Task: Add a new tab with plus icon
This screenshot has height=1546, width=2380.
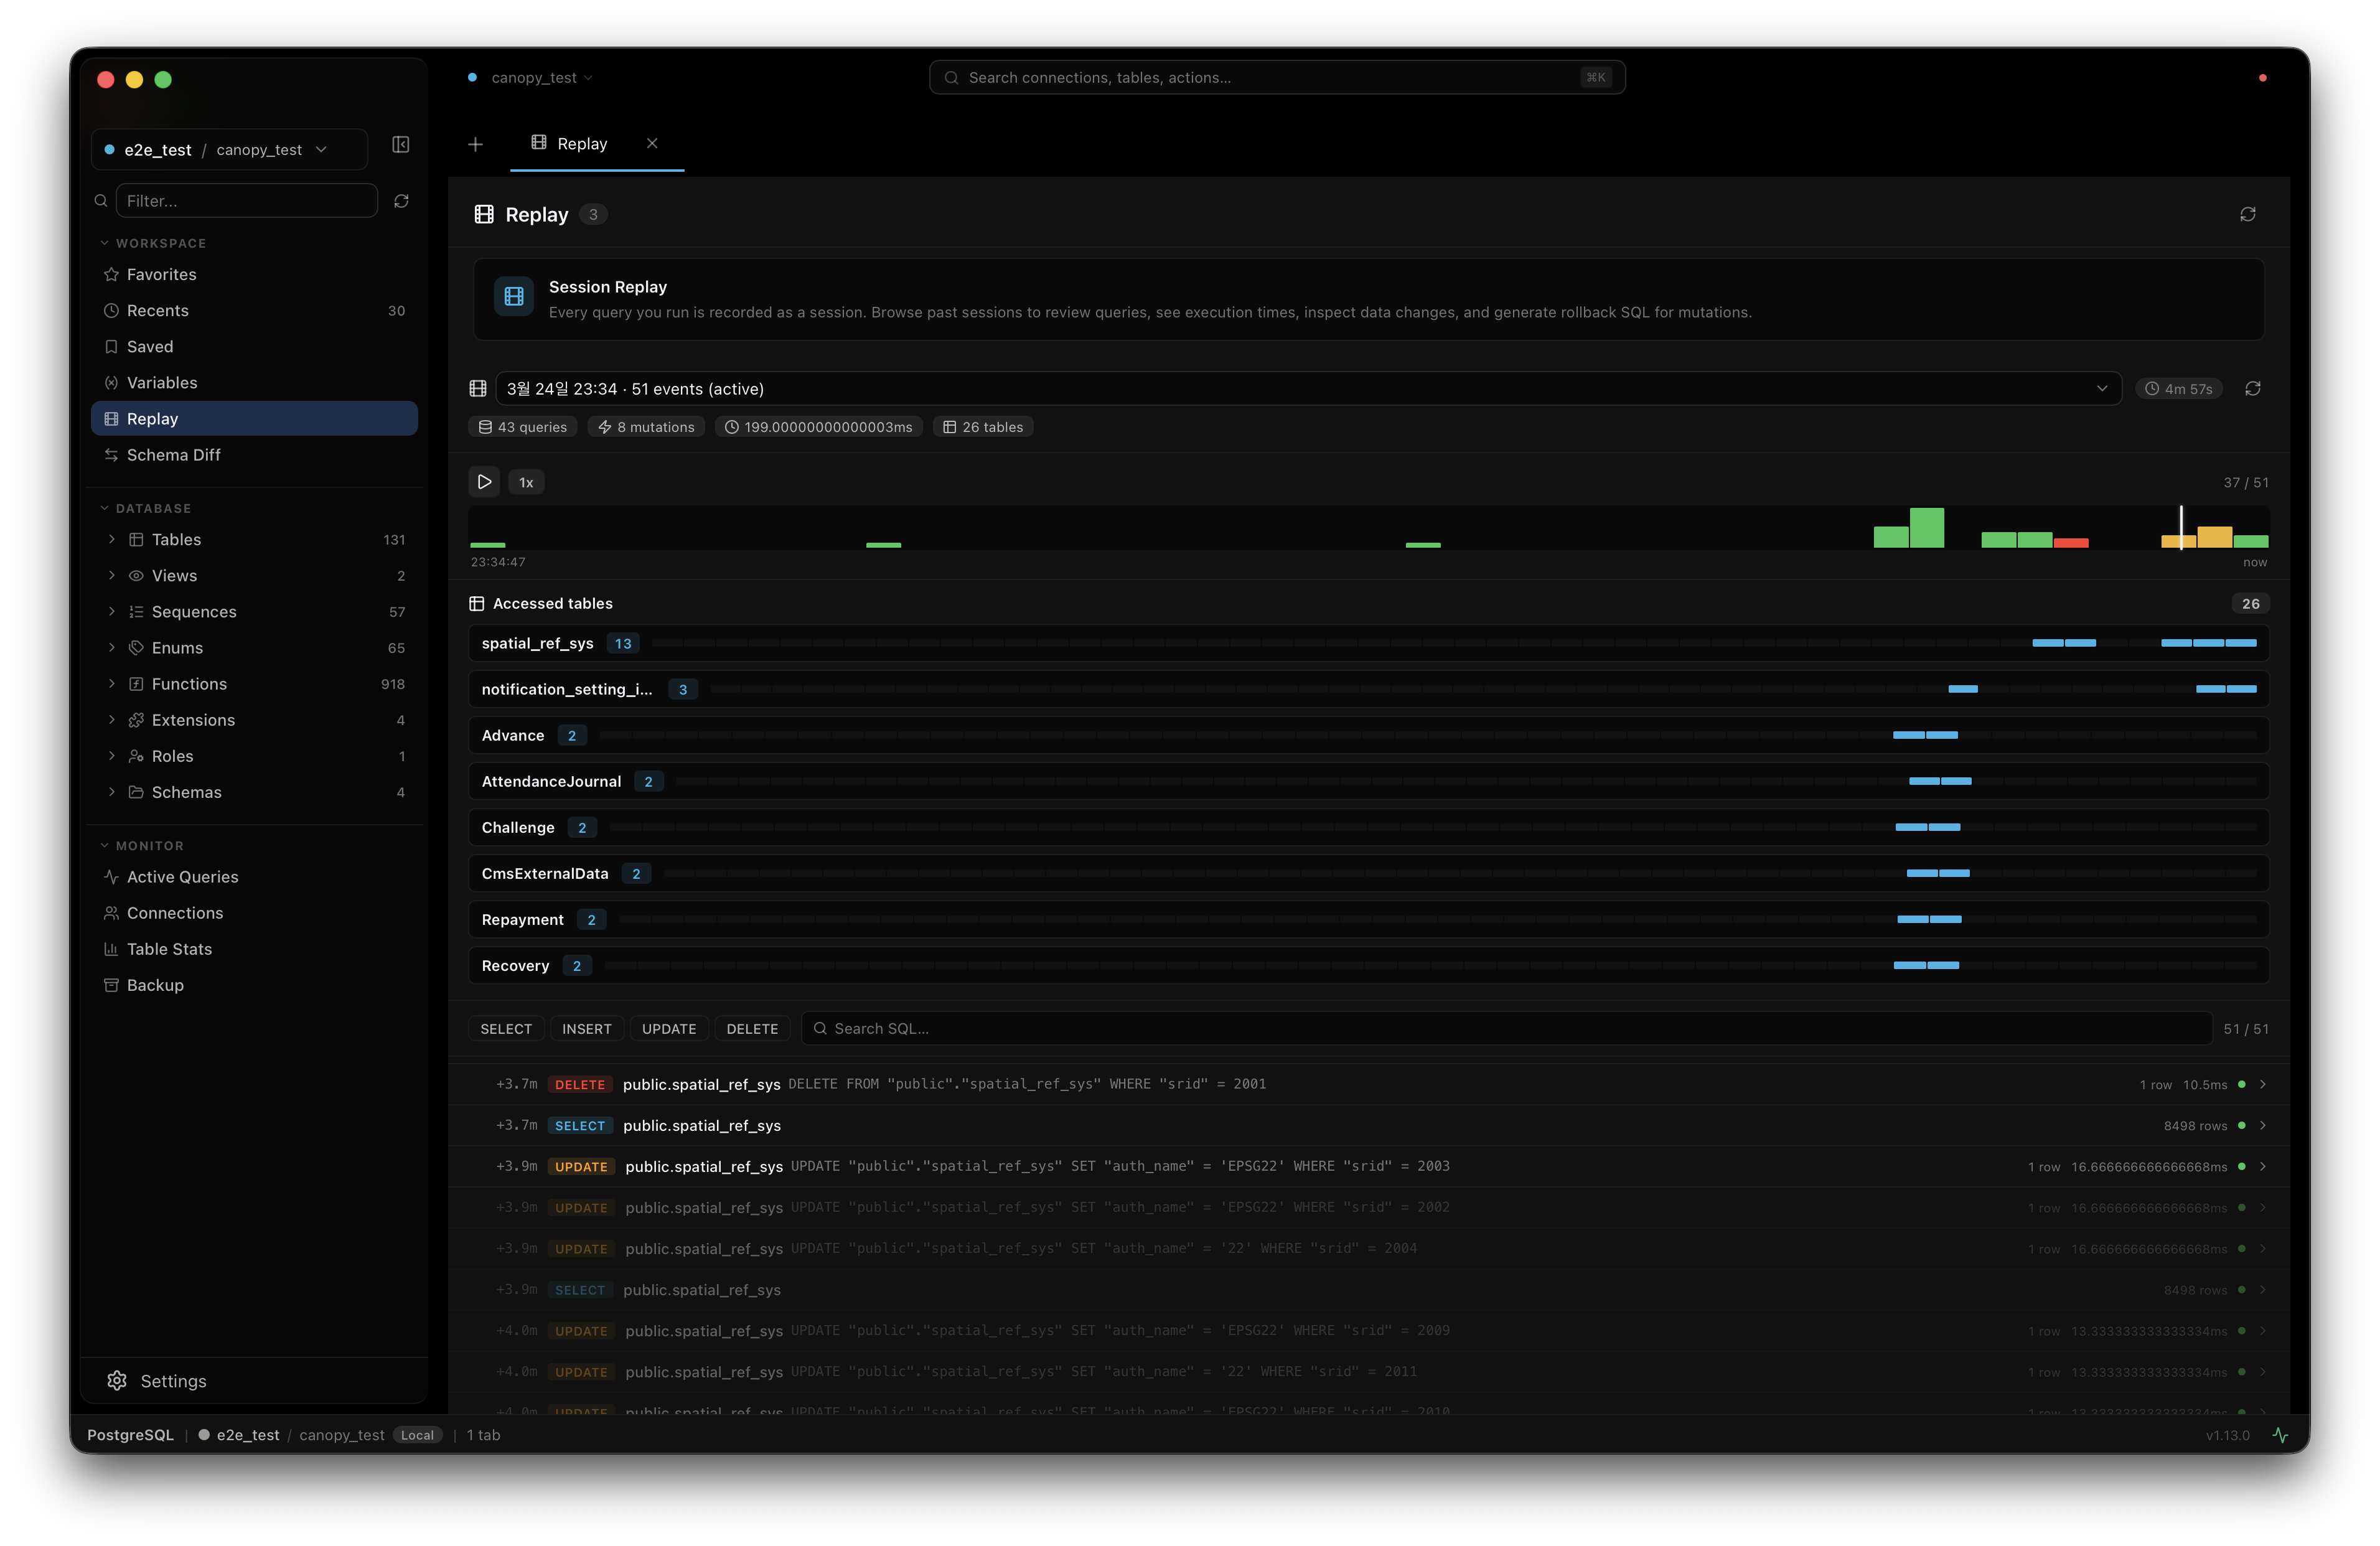Action: click(x=475, y=144)
